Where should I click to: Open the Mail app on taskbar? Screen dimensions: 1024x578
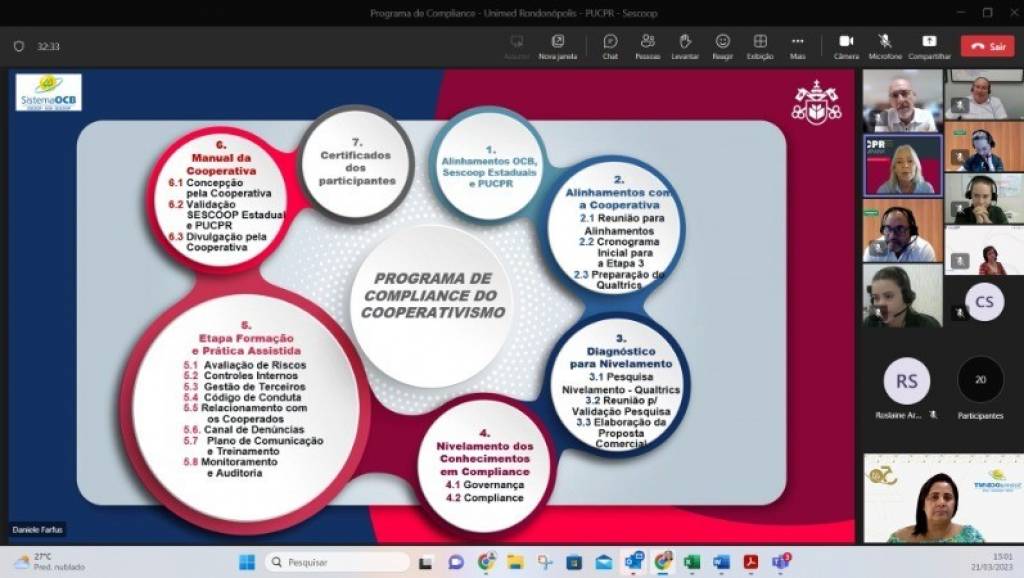pos(603,562)
